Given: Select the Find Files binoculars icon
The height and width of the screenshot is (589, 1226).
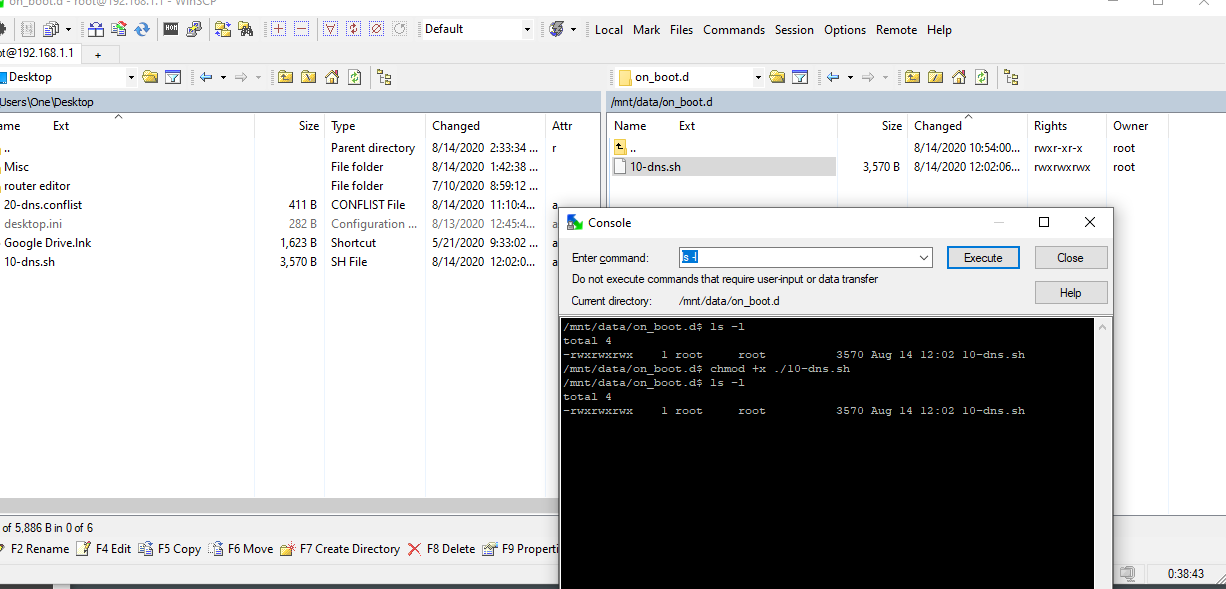Looking at the screenshot, I should click(247, 29).
